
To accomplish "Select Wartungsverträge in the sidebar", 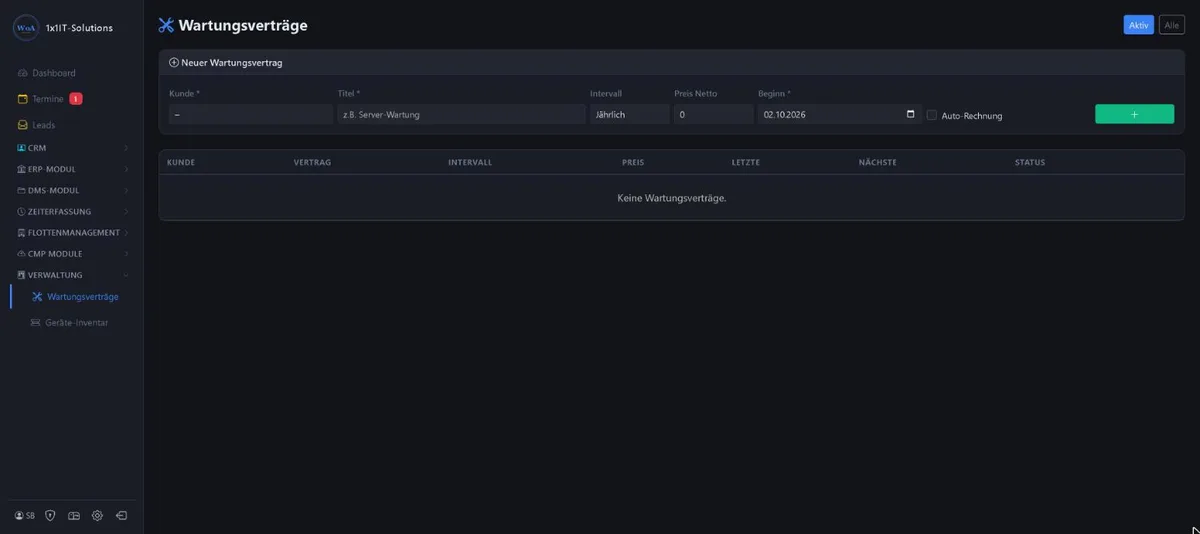I will point(75,297).
